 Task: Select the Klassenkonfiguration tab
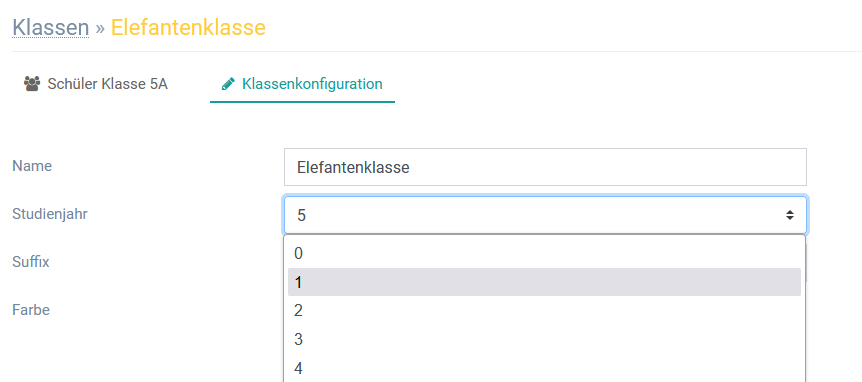pyautogui.click(x=302, y=84)
